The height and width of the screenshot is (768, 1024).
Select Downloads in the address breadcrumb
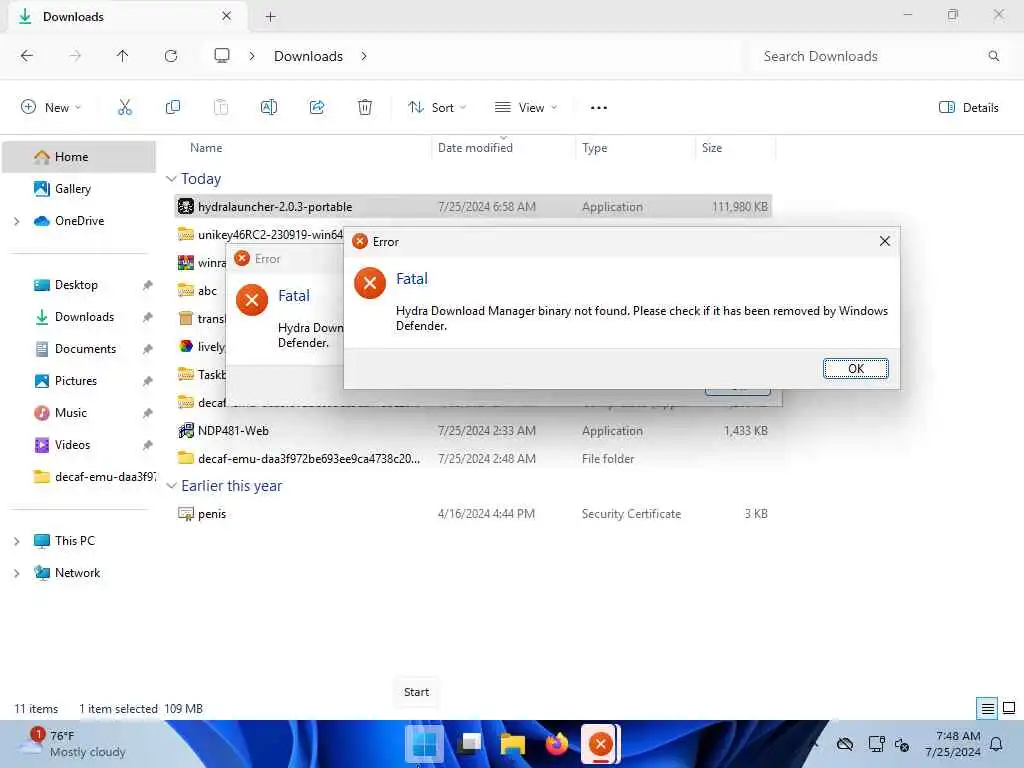coord(308,56)
